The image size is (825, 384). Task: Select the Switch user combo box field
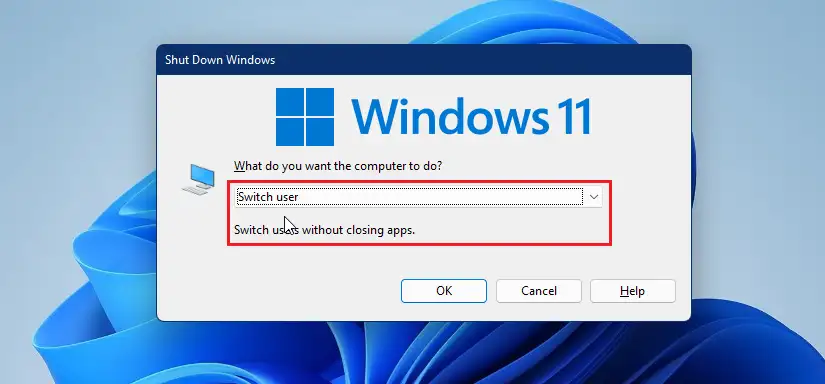point(418,197)
